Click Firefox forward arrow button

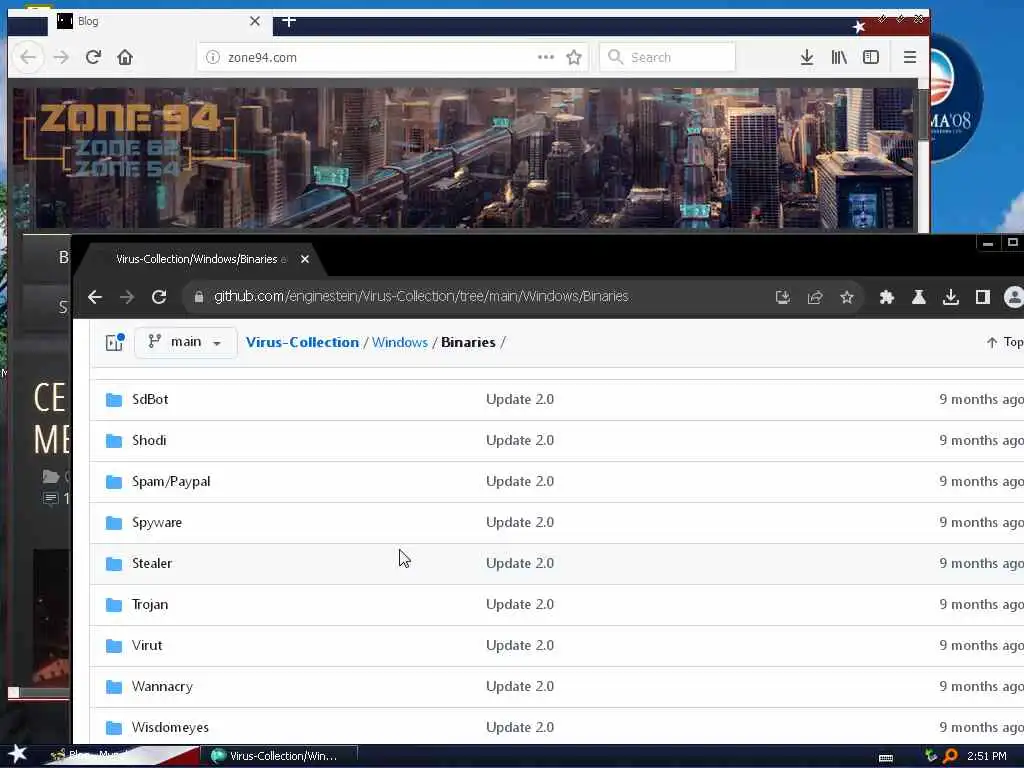61,57
